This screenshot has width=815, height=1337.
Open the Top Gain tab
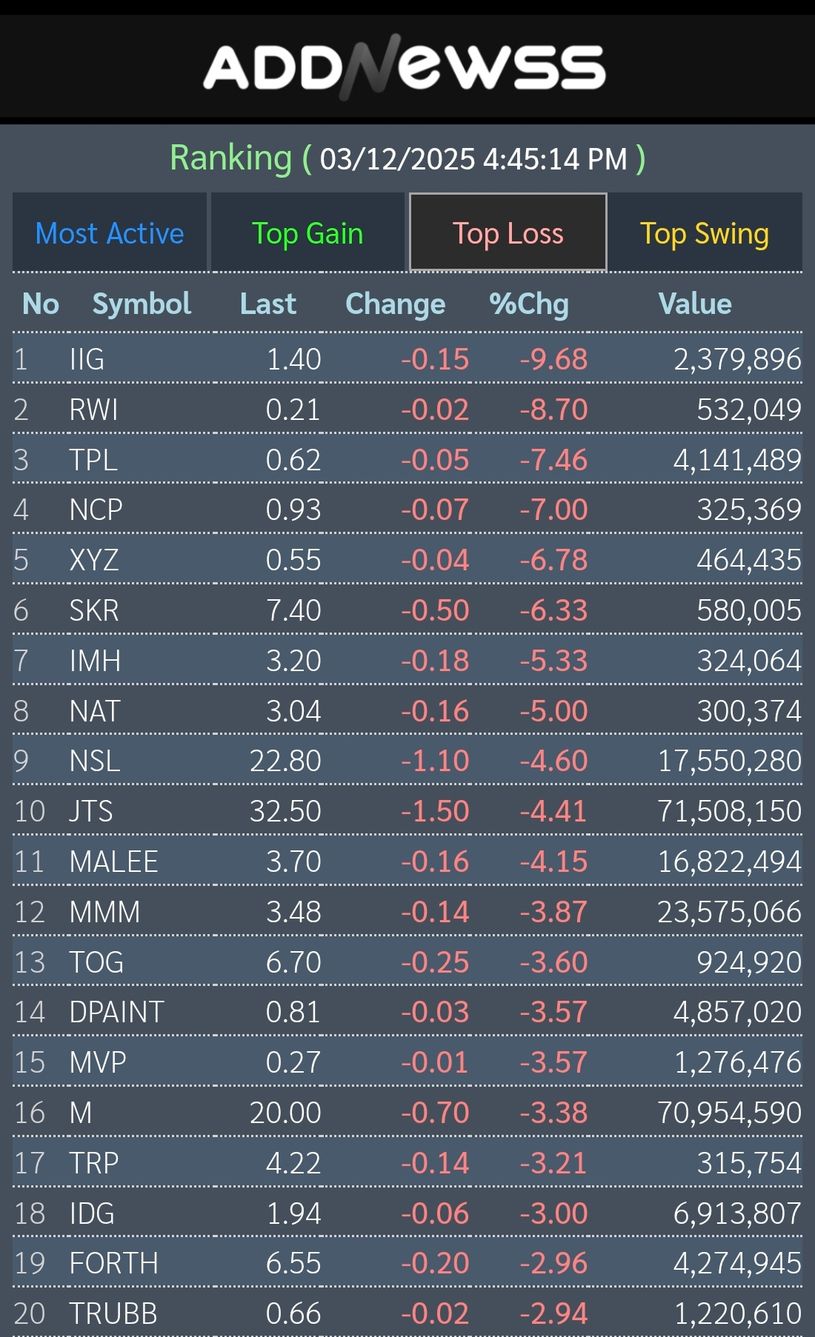(x=307, y=233)
